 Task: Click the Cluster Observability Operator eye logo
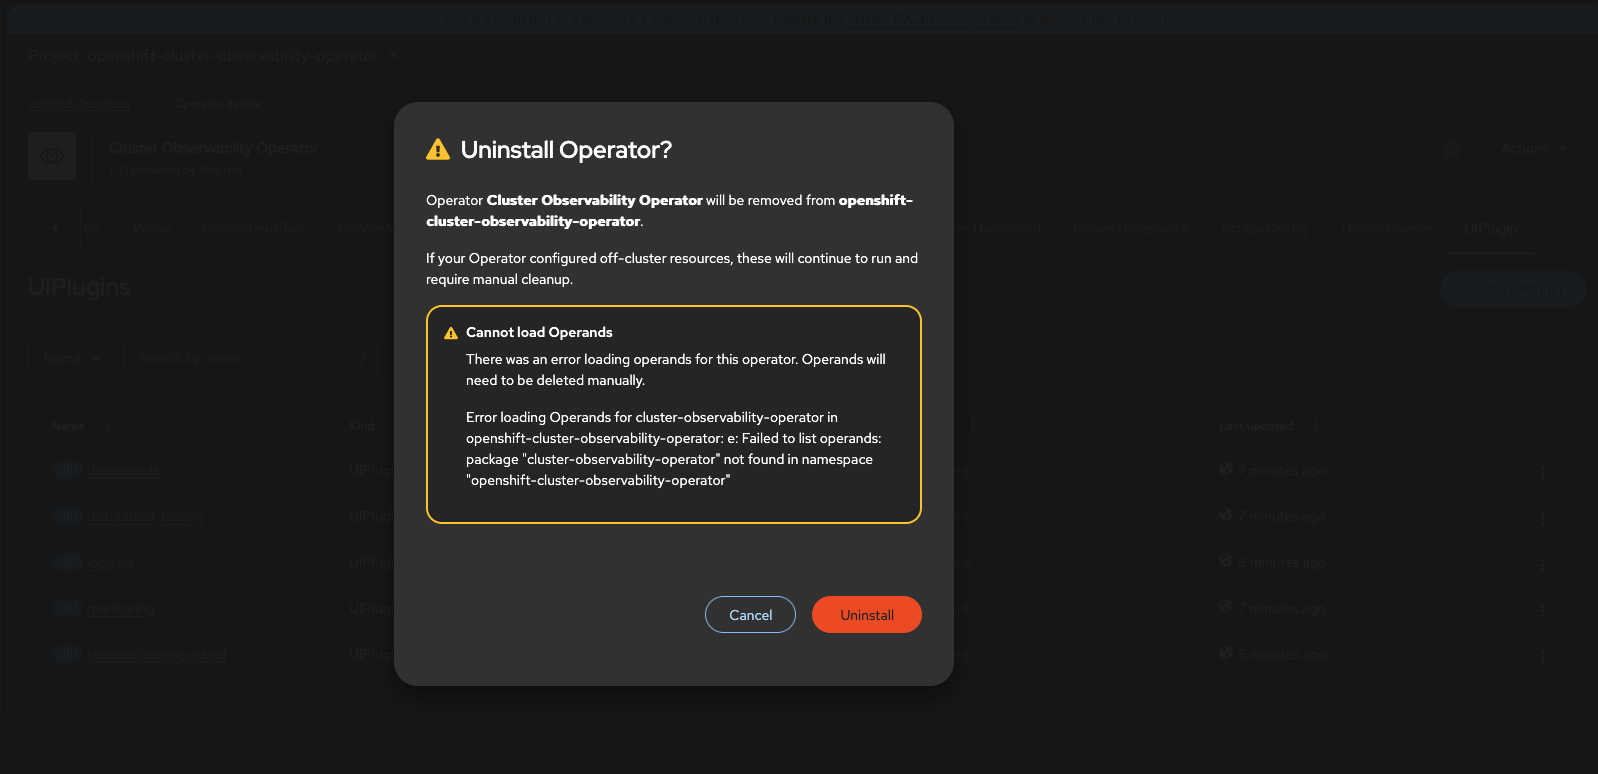52,156
